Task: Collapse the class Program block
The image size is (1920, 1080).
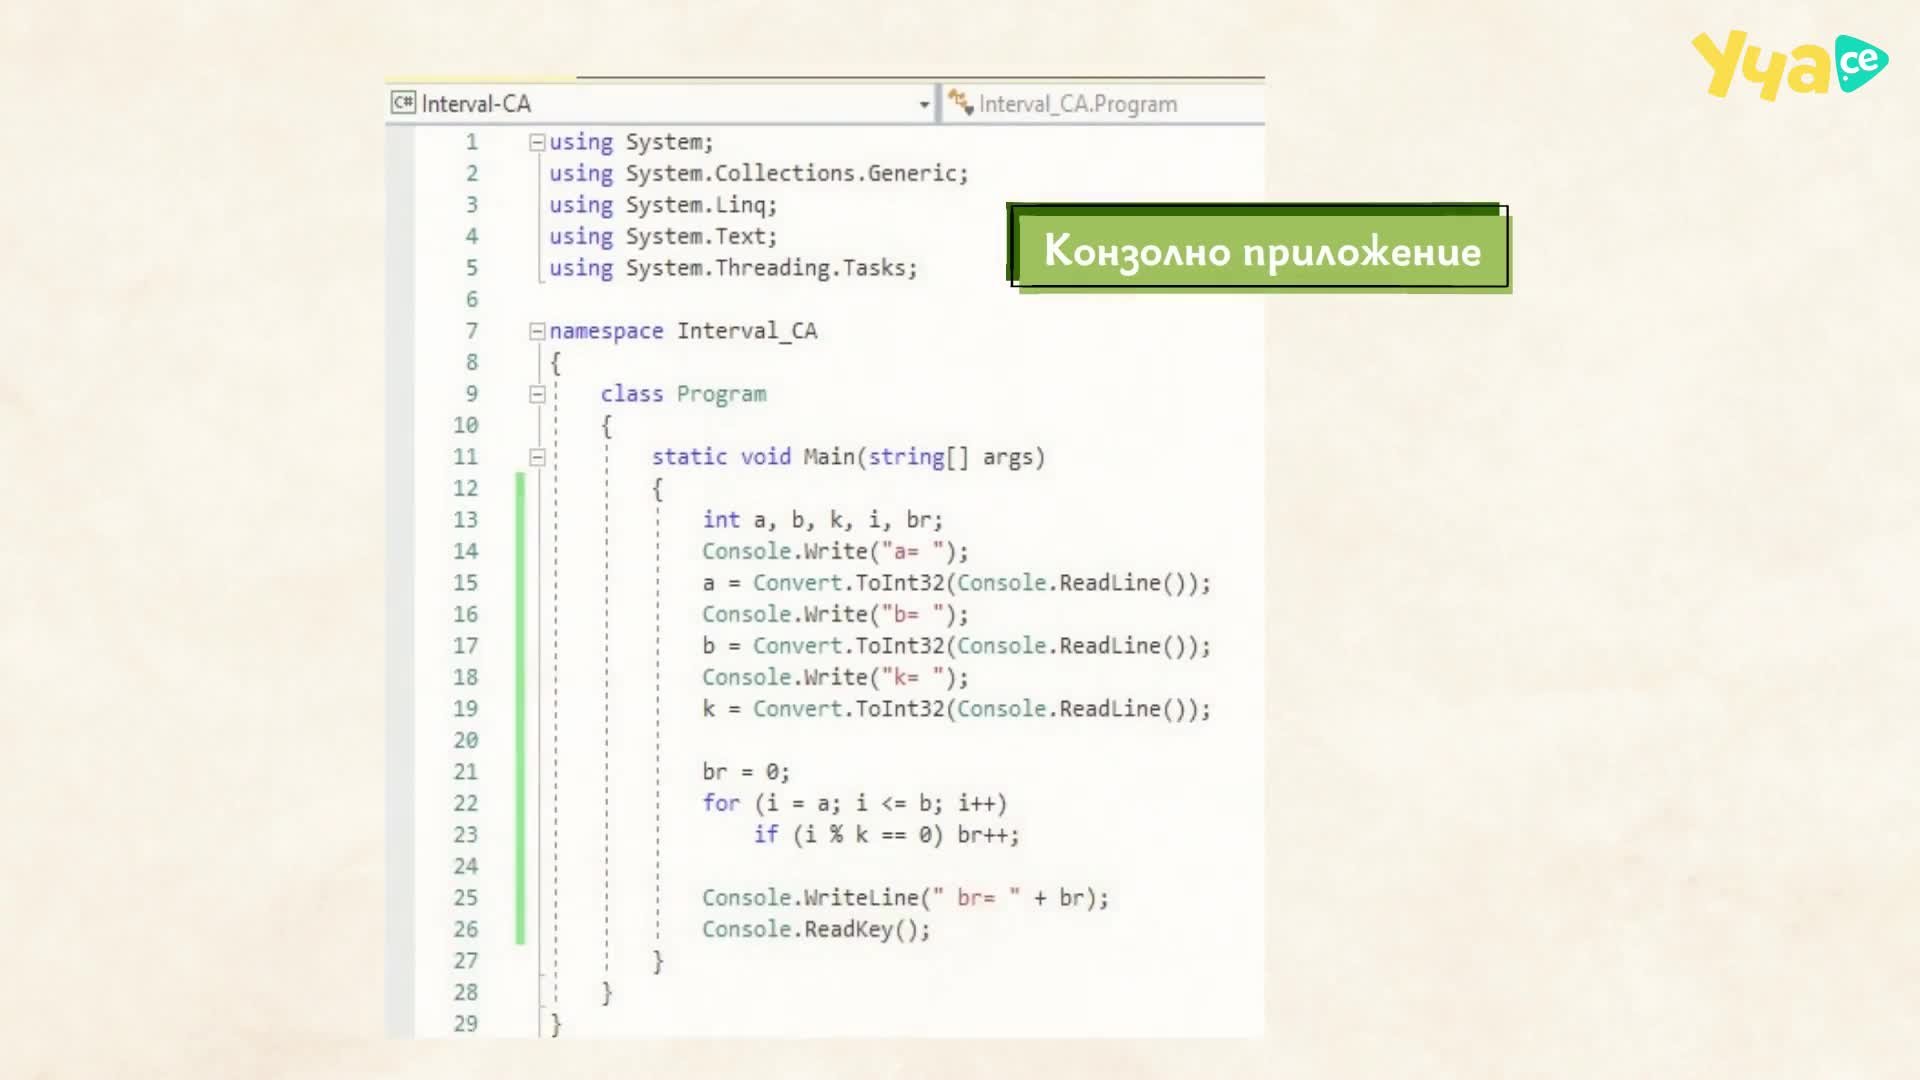Action: [537, 394]
